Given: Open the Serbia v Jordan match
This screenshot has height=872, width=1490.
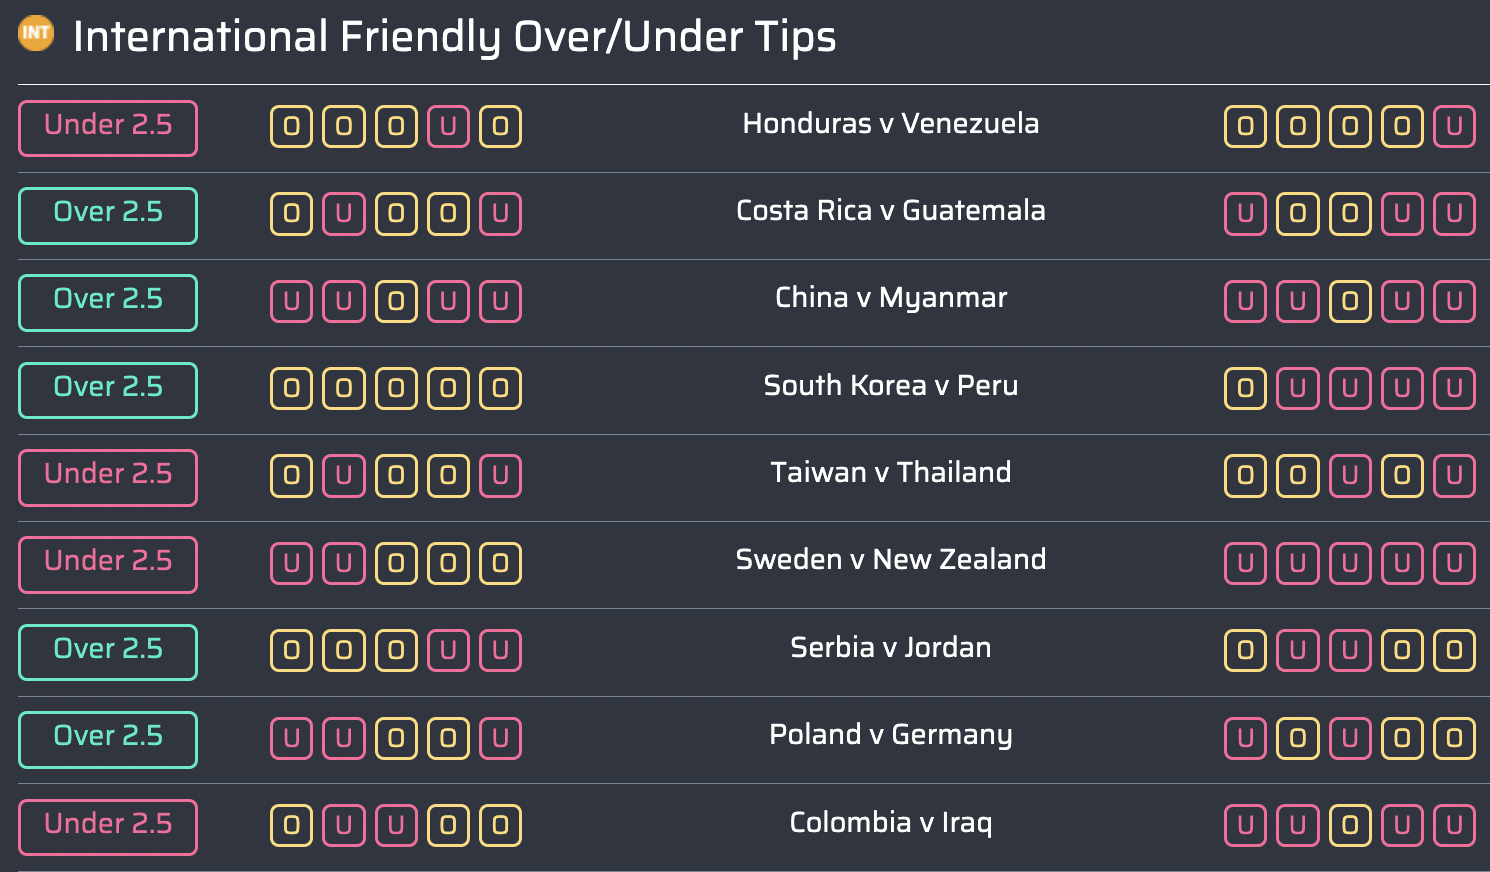Looking at the screenshot, I should (x=891, y=648).
